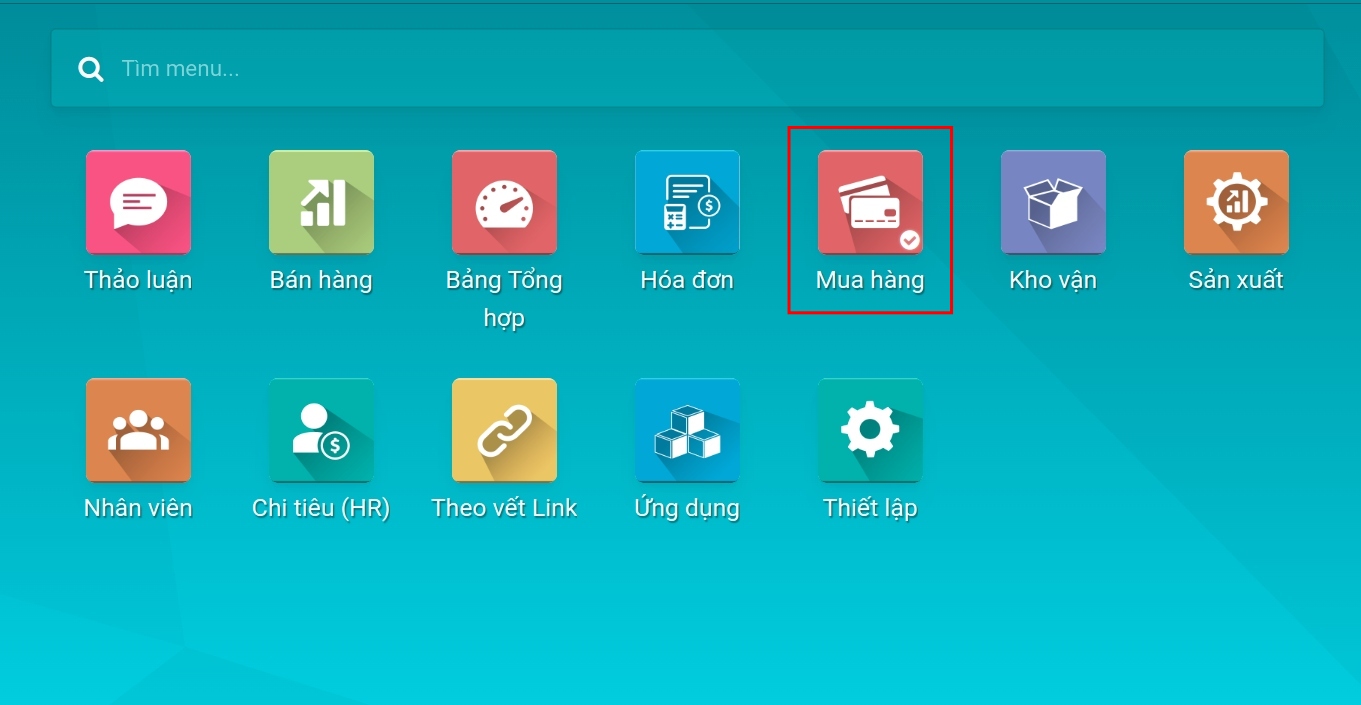Click the "Thiết lập" label
This screenshot has width=1361, height=705.
(870, 508)
